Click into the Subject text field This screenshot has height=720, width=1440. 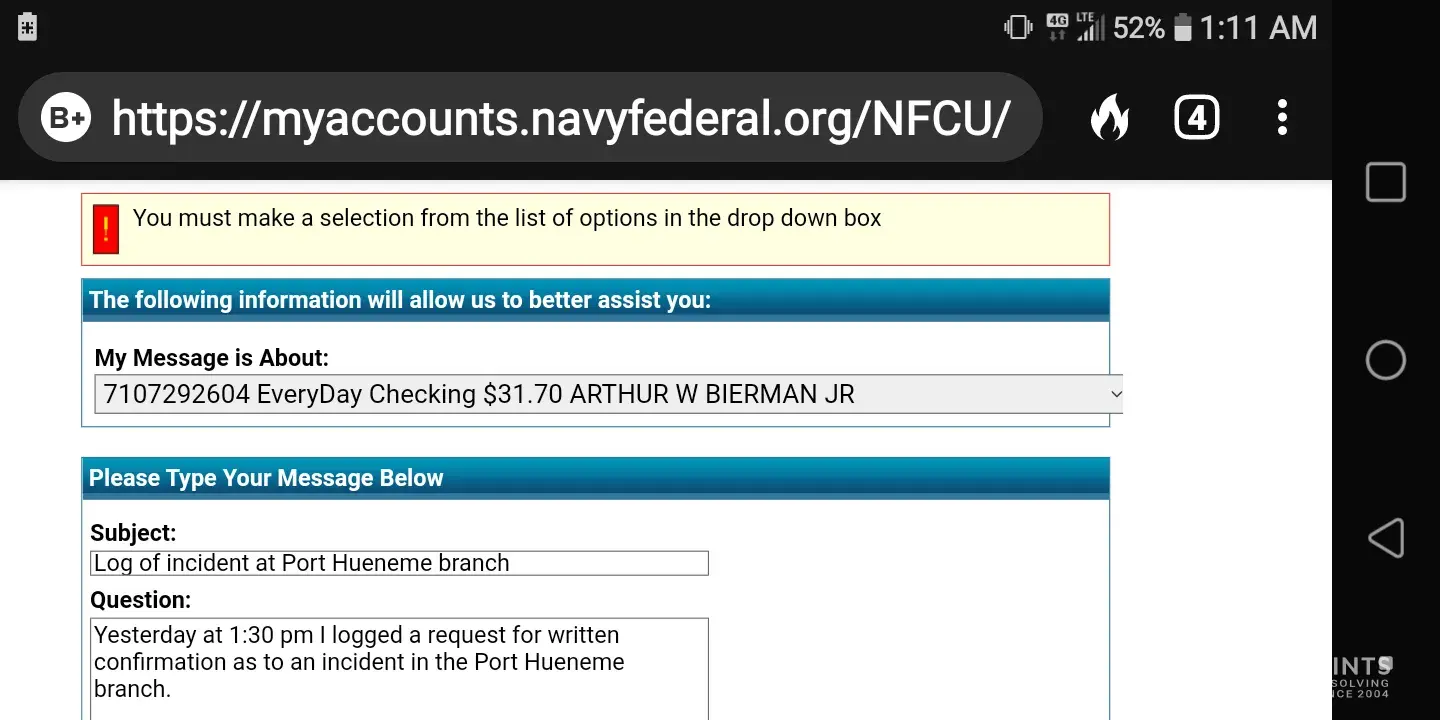click(x=399, y=563)
